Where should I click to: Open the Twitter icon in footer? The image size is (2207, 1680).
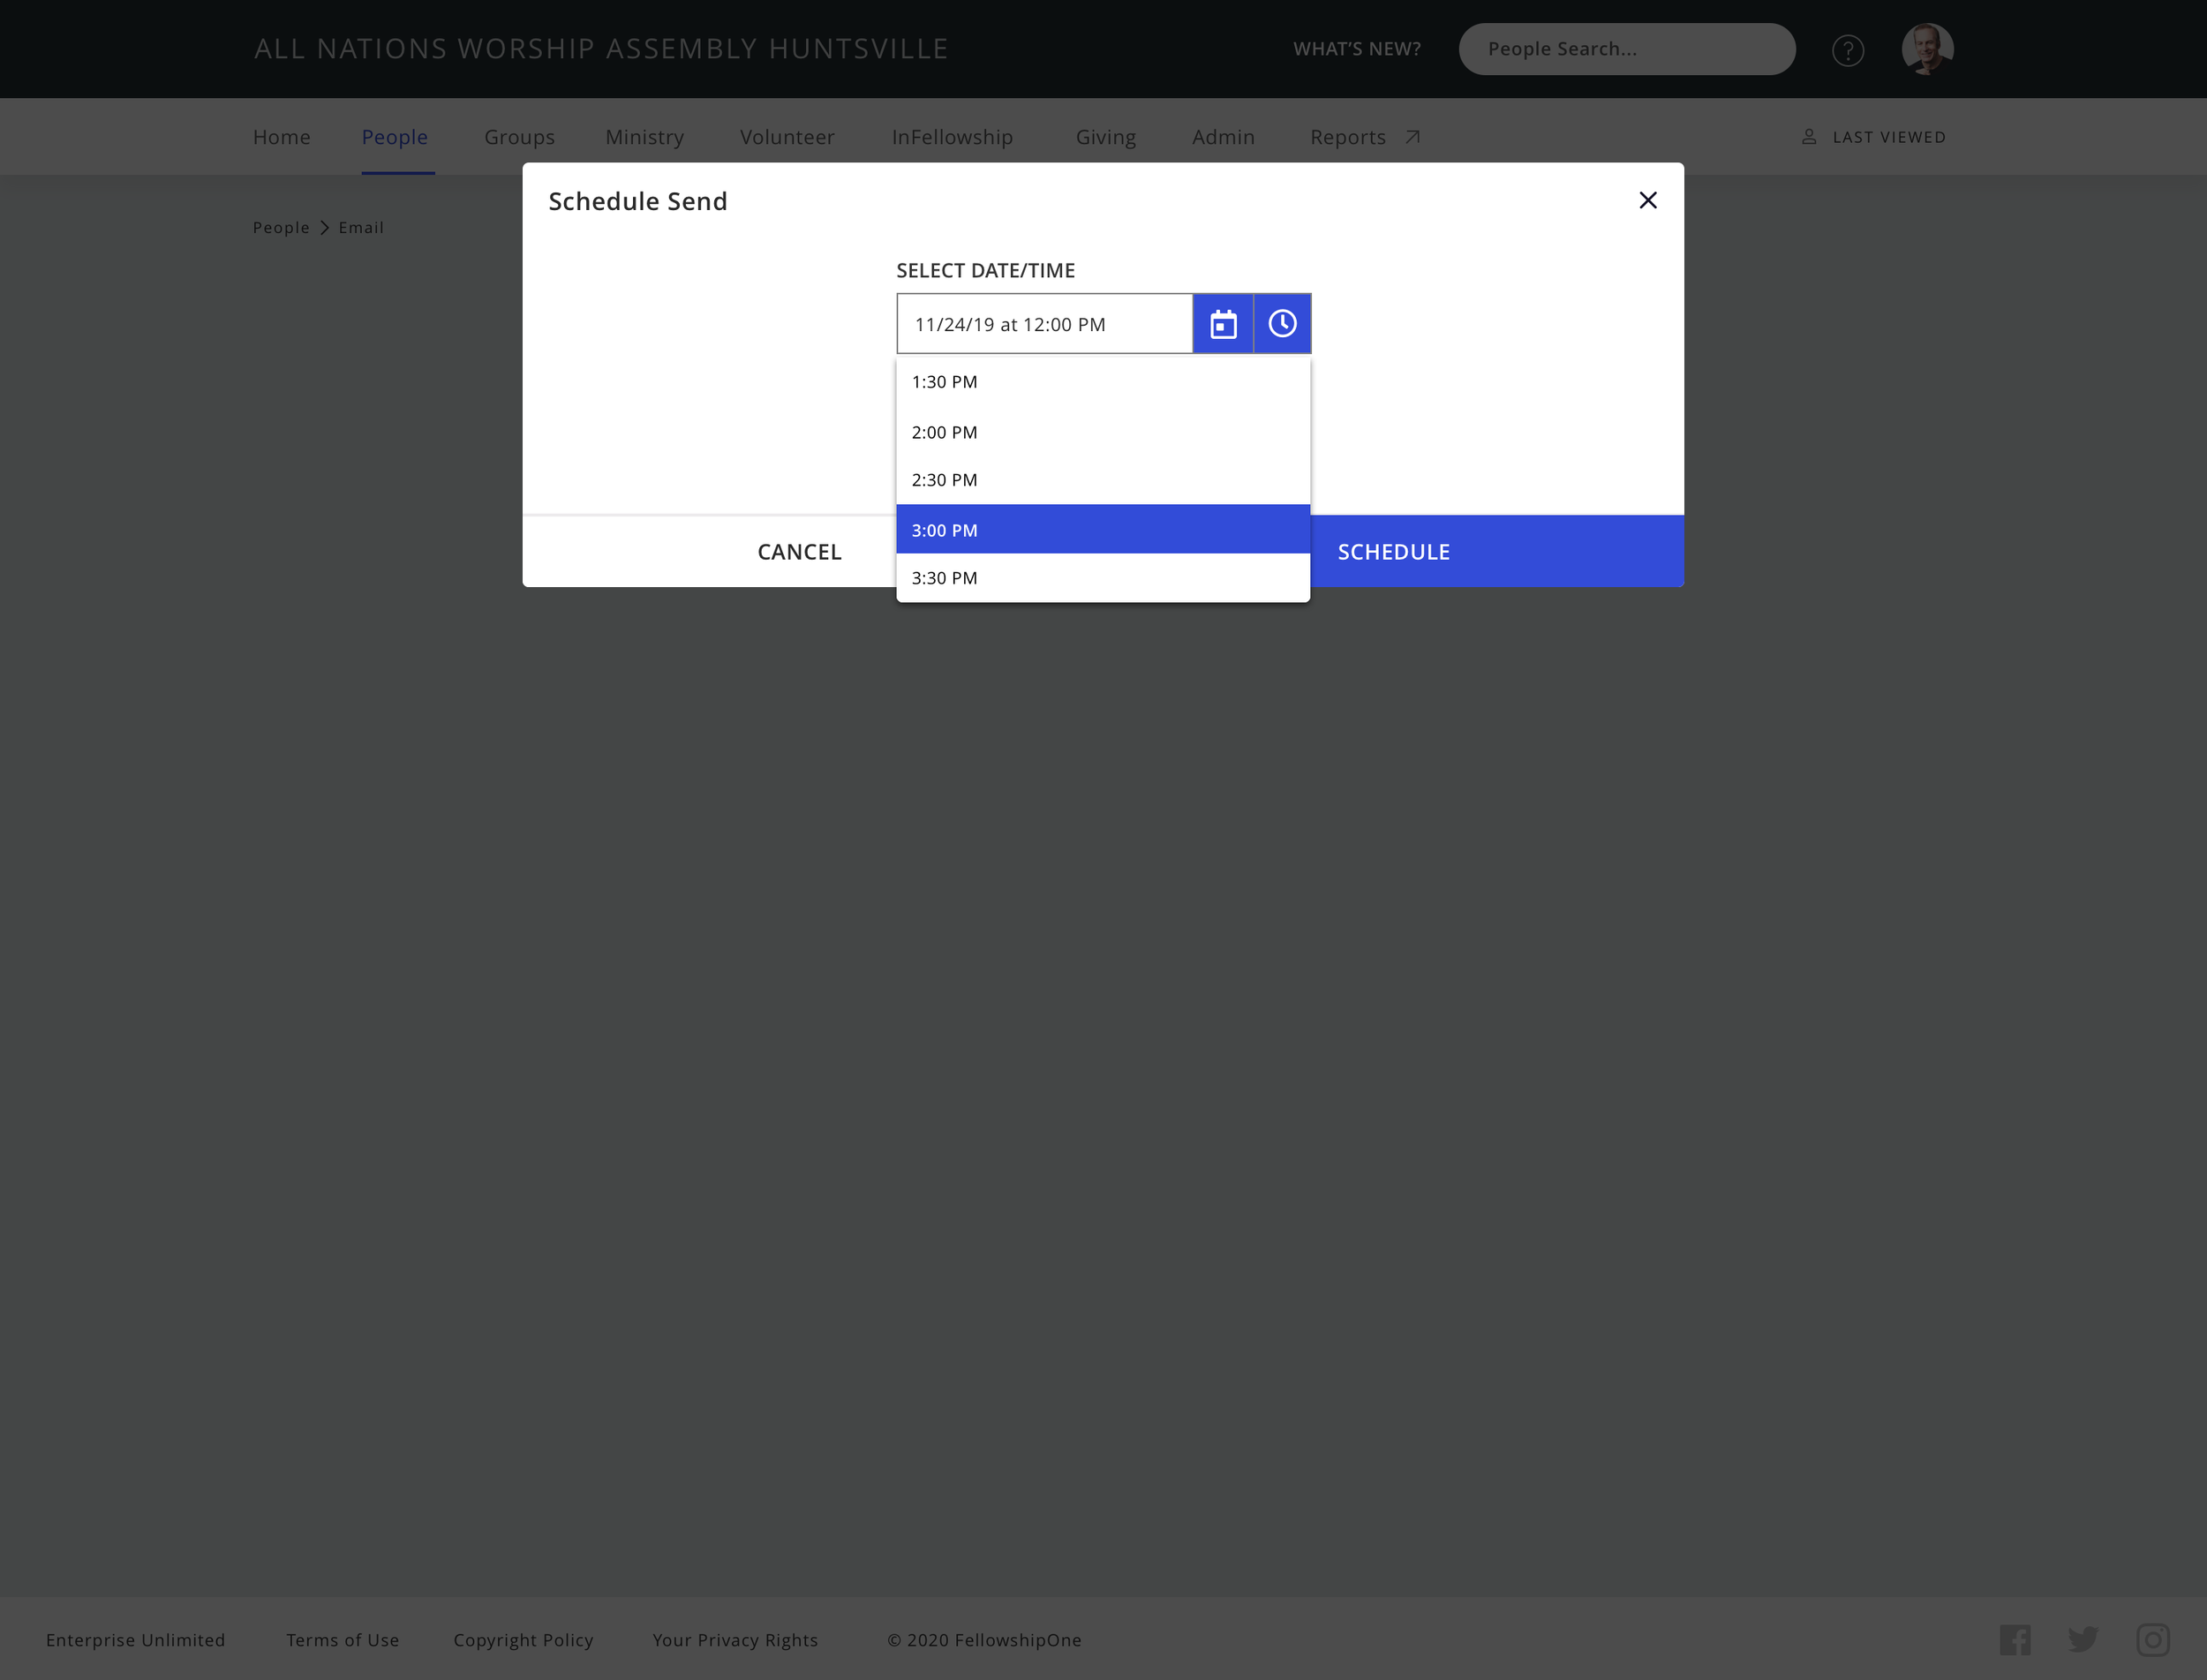pyautogui.click(x=2085, y=1639)
